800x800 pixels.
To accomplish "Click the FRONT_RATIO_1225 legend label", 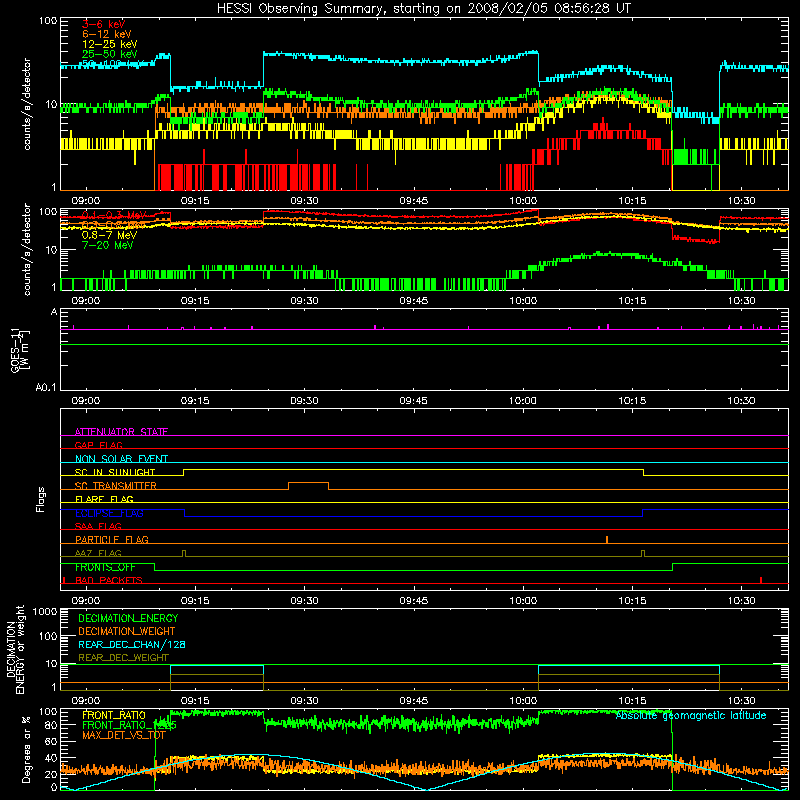I will click(129, 725).
